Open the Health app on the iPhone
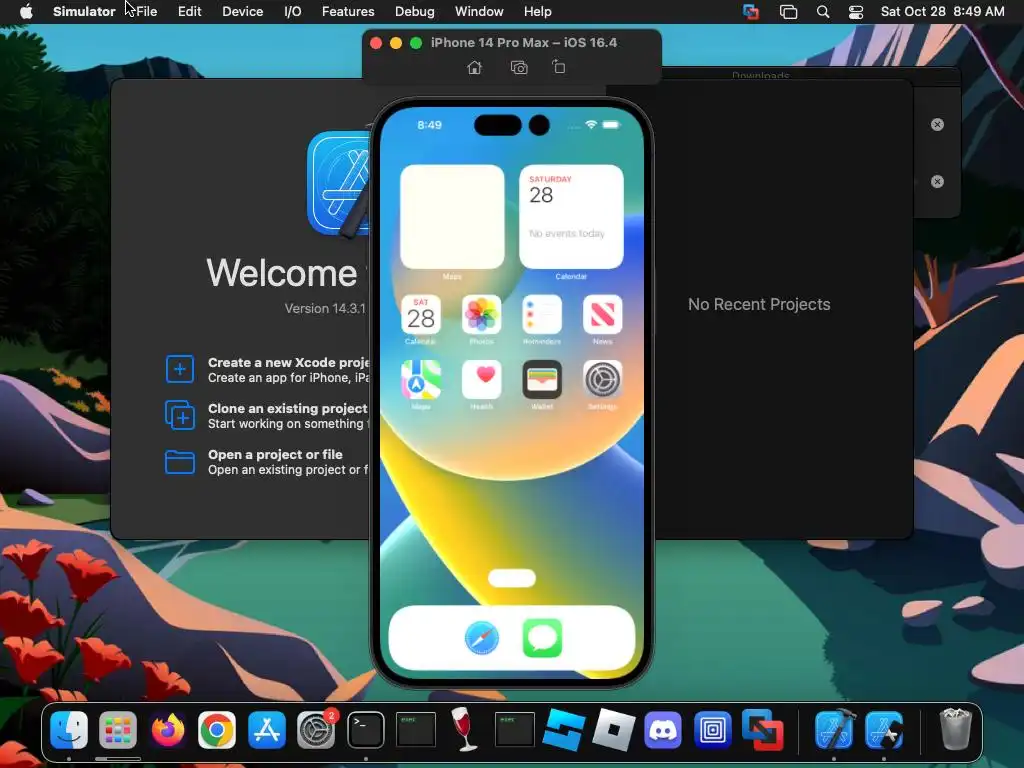The width and height of the screenshot is (1024, 768). 481,379
